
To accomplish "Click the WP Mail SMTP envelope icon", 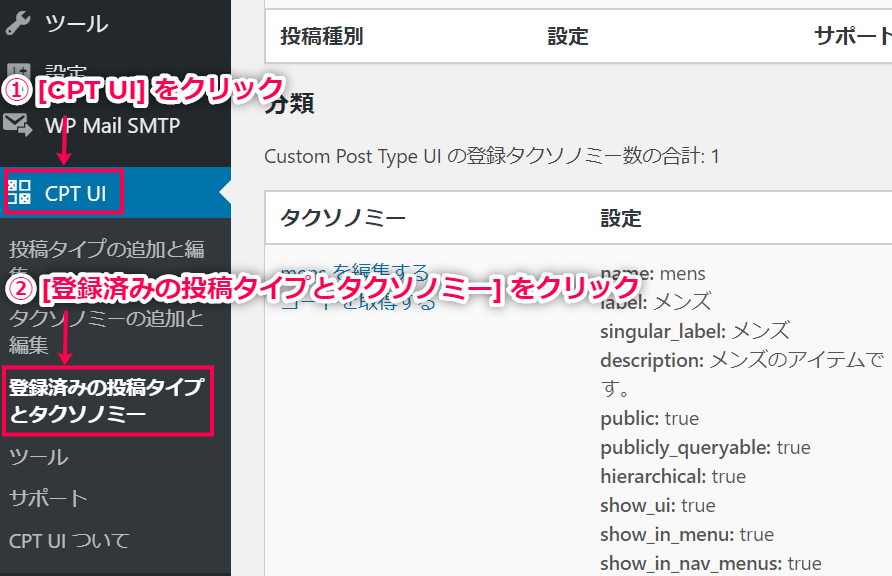I will (x=18, y=125).
